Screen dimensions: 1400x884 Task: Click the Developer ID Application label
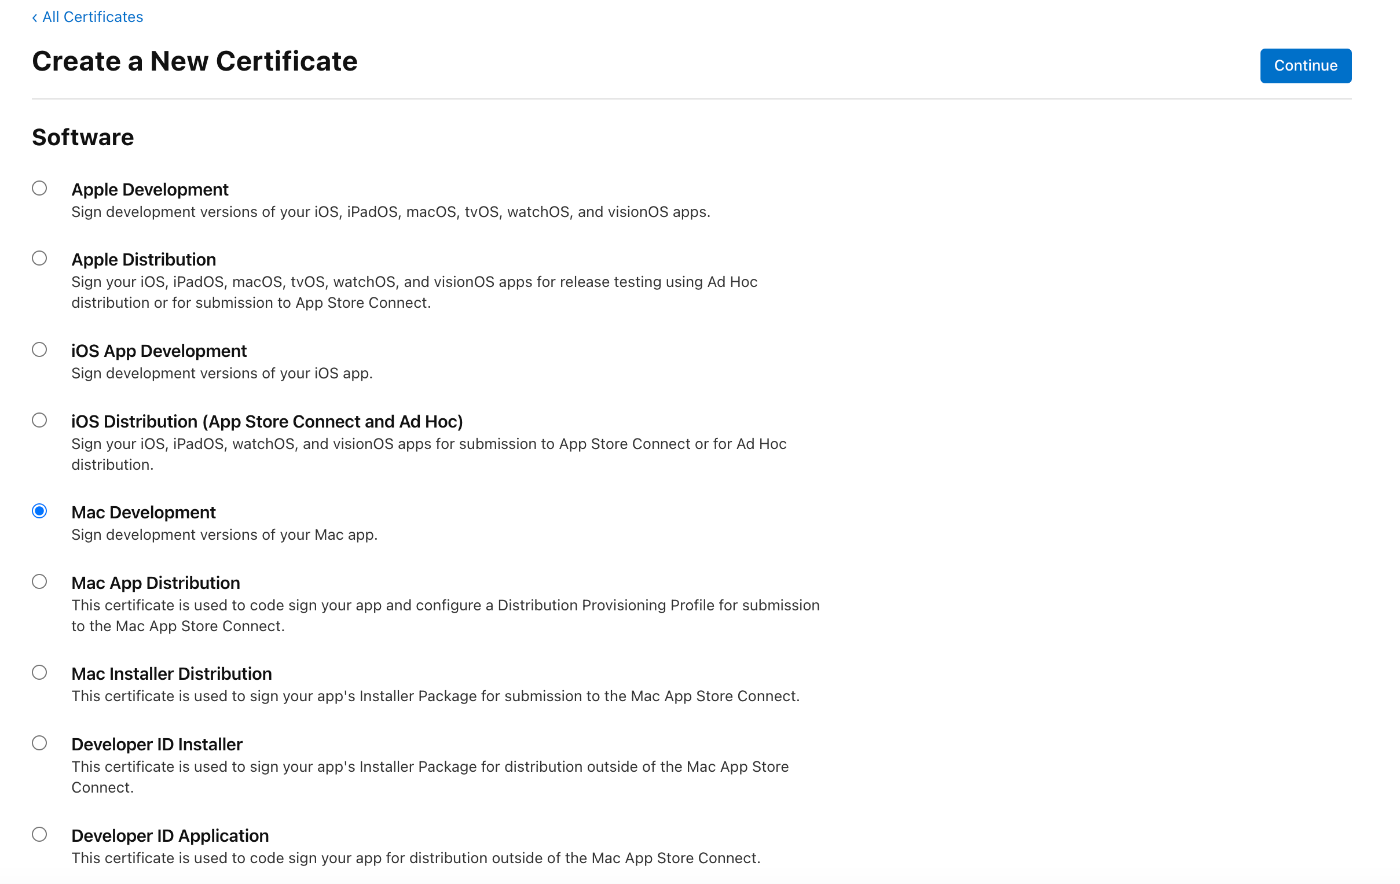point(170,836)
